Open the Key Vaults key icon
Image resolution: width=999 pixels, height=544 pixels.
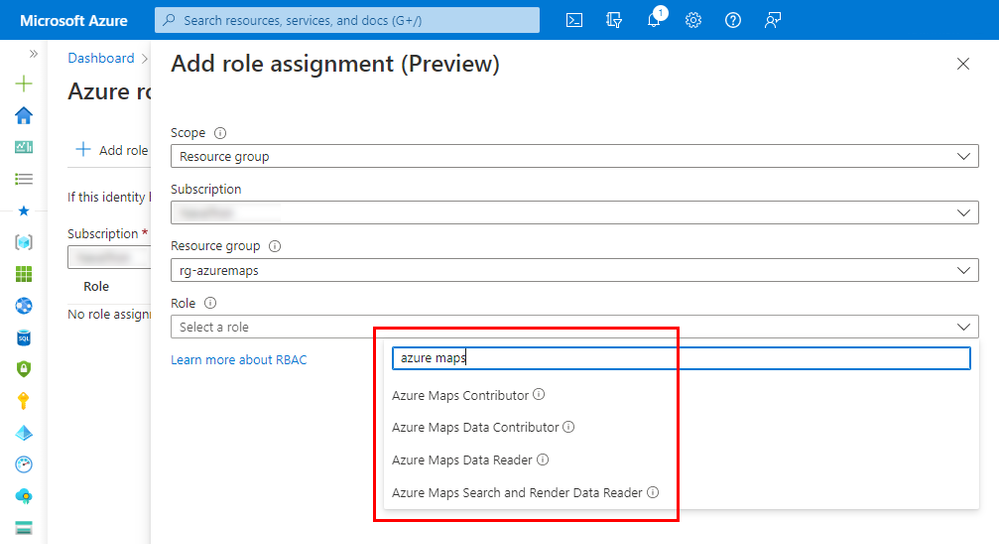click(x=24, y=401)
